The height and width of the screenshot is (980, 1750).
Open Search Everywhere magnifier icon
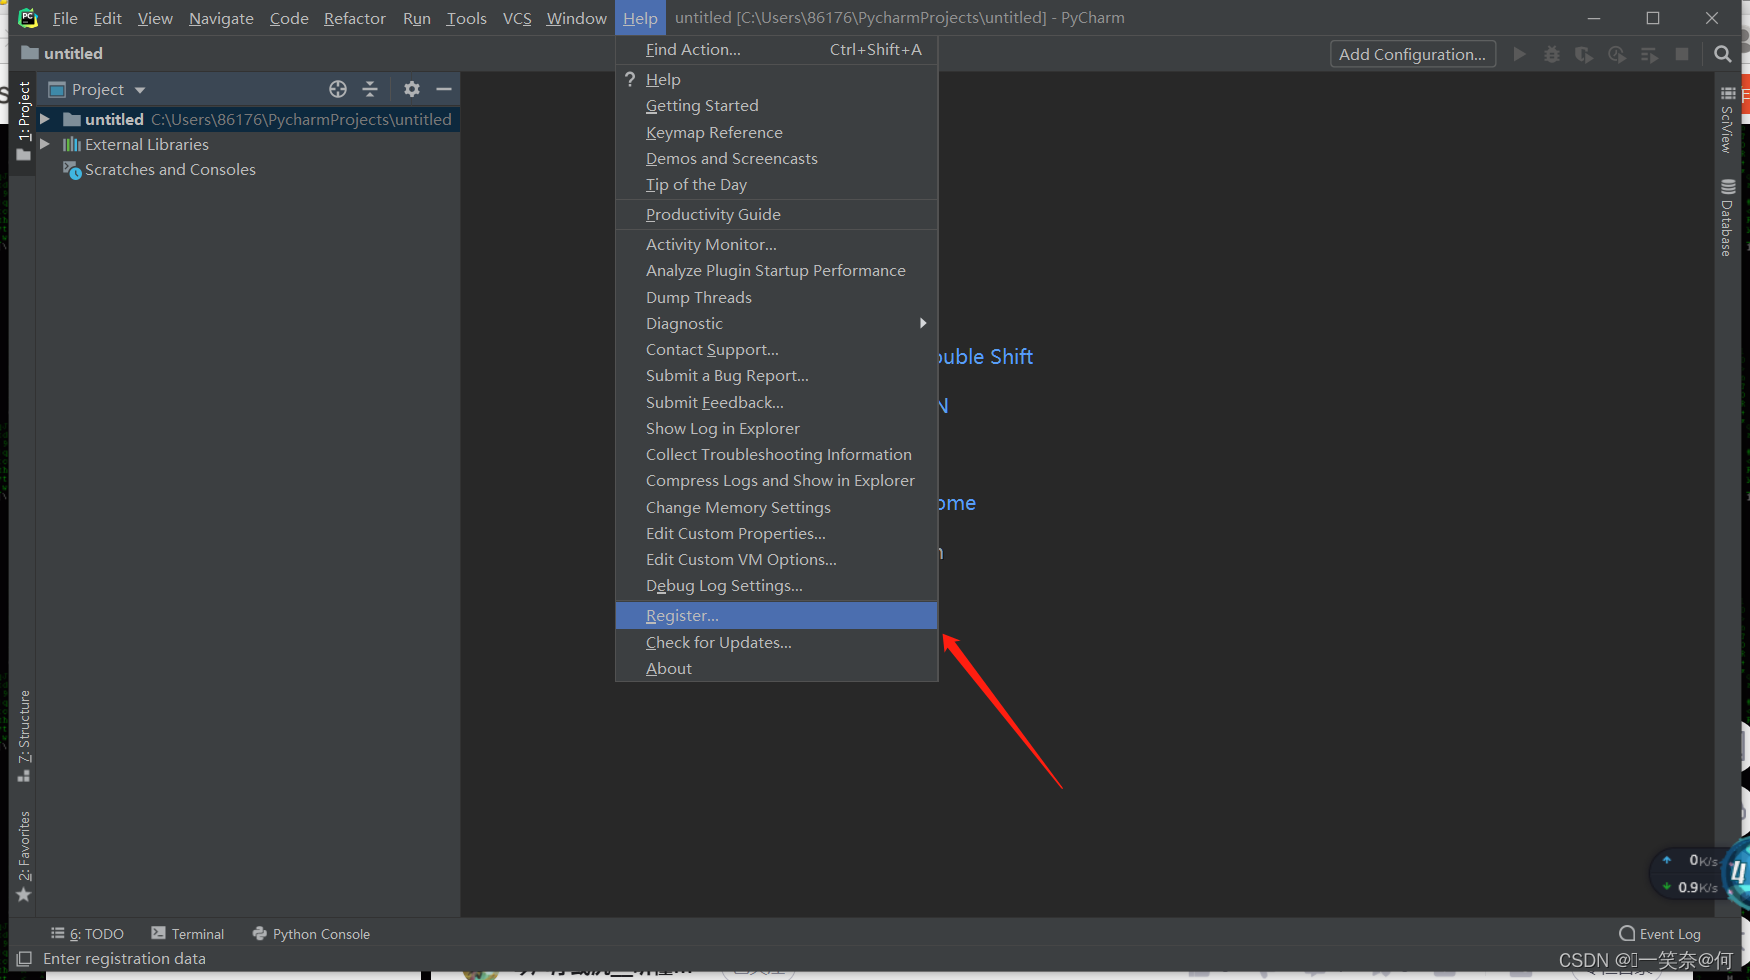point(1722,54)
